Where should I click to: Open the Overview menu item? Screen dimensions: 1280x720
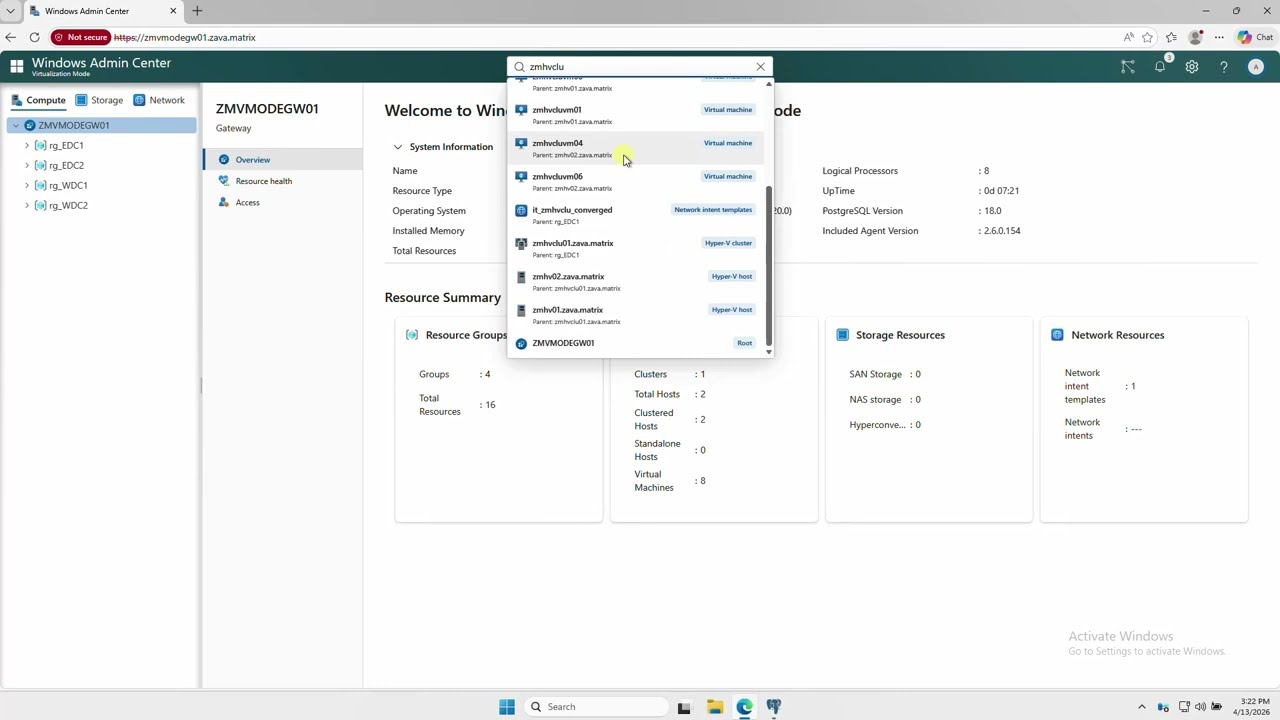(x=283, y=160)
